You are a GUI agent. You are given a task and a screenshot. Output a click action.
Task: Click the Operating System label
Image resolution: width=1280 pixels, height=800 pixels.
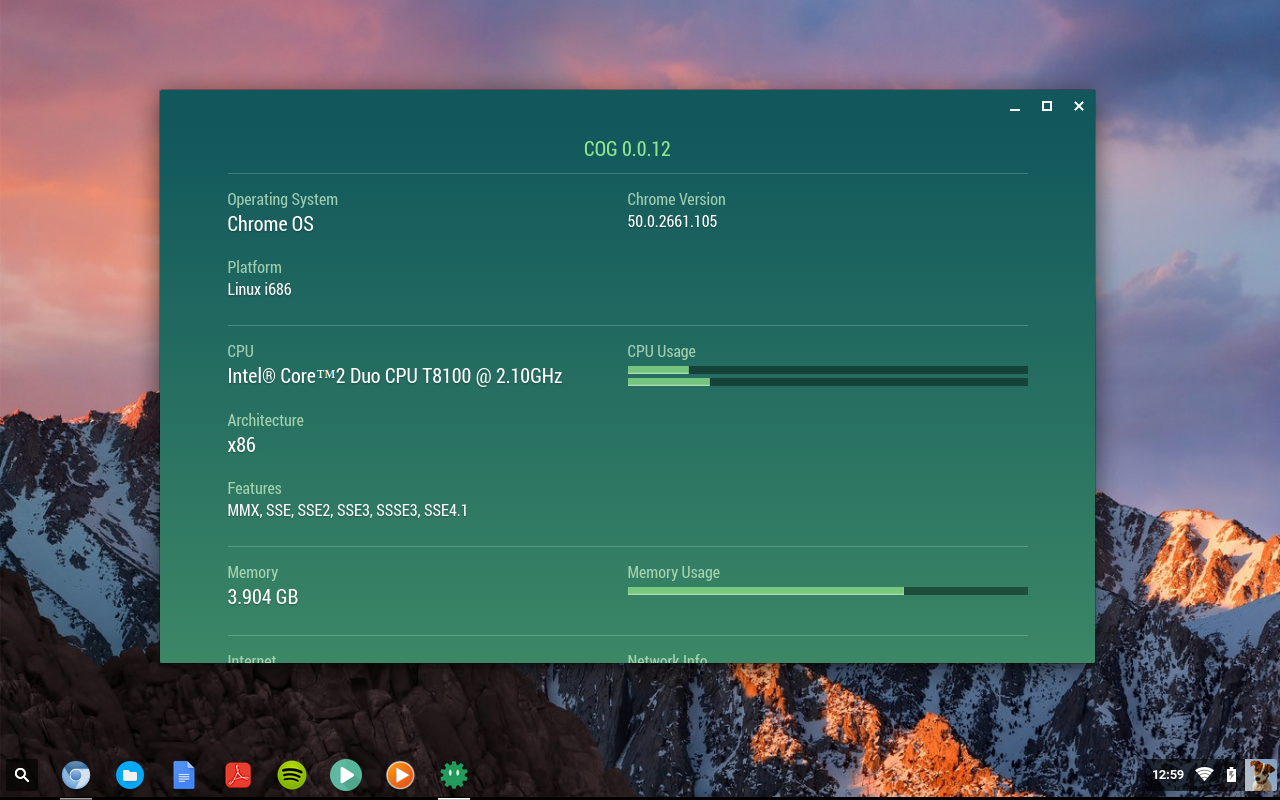283,200
